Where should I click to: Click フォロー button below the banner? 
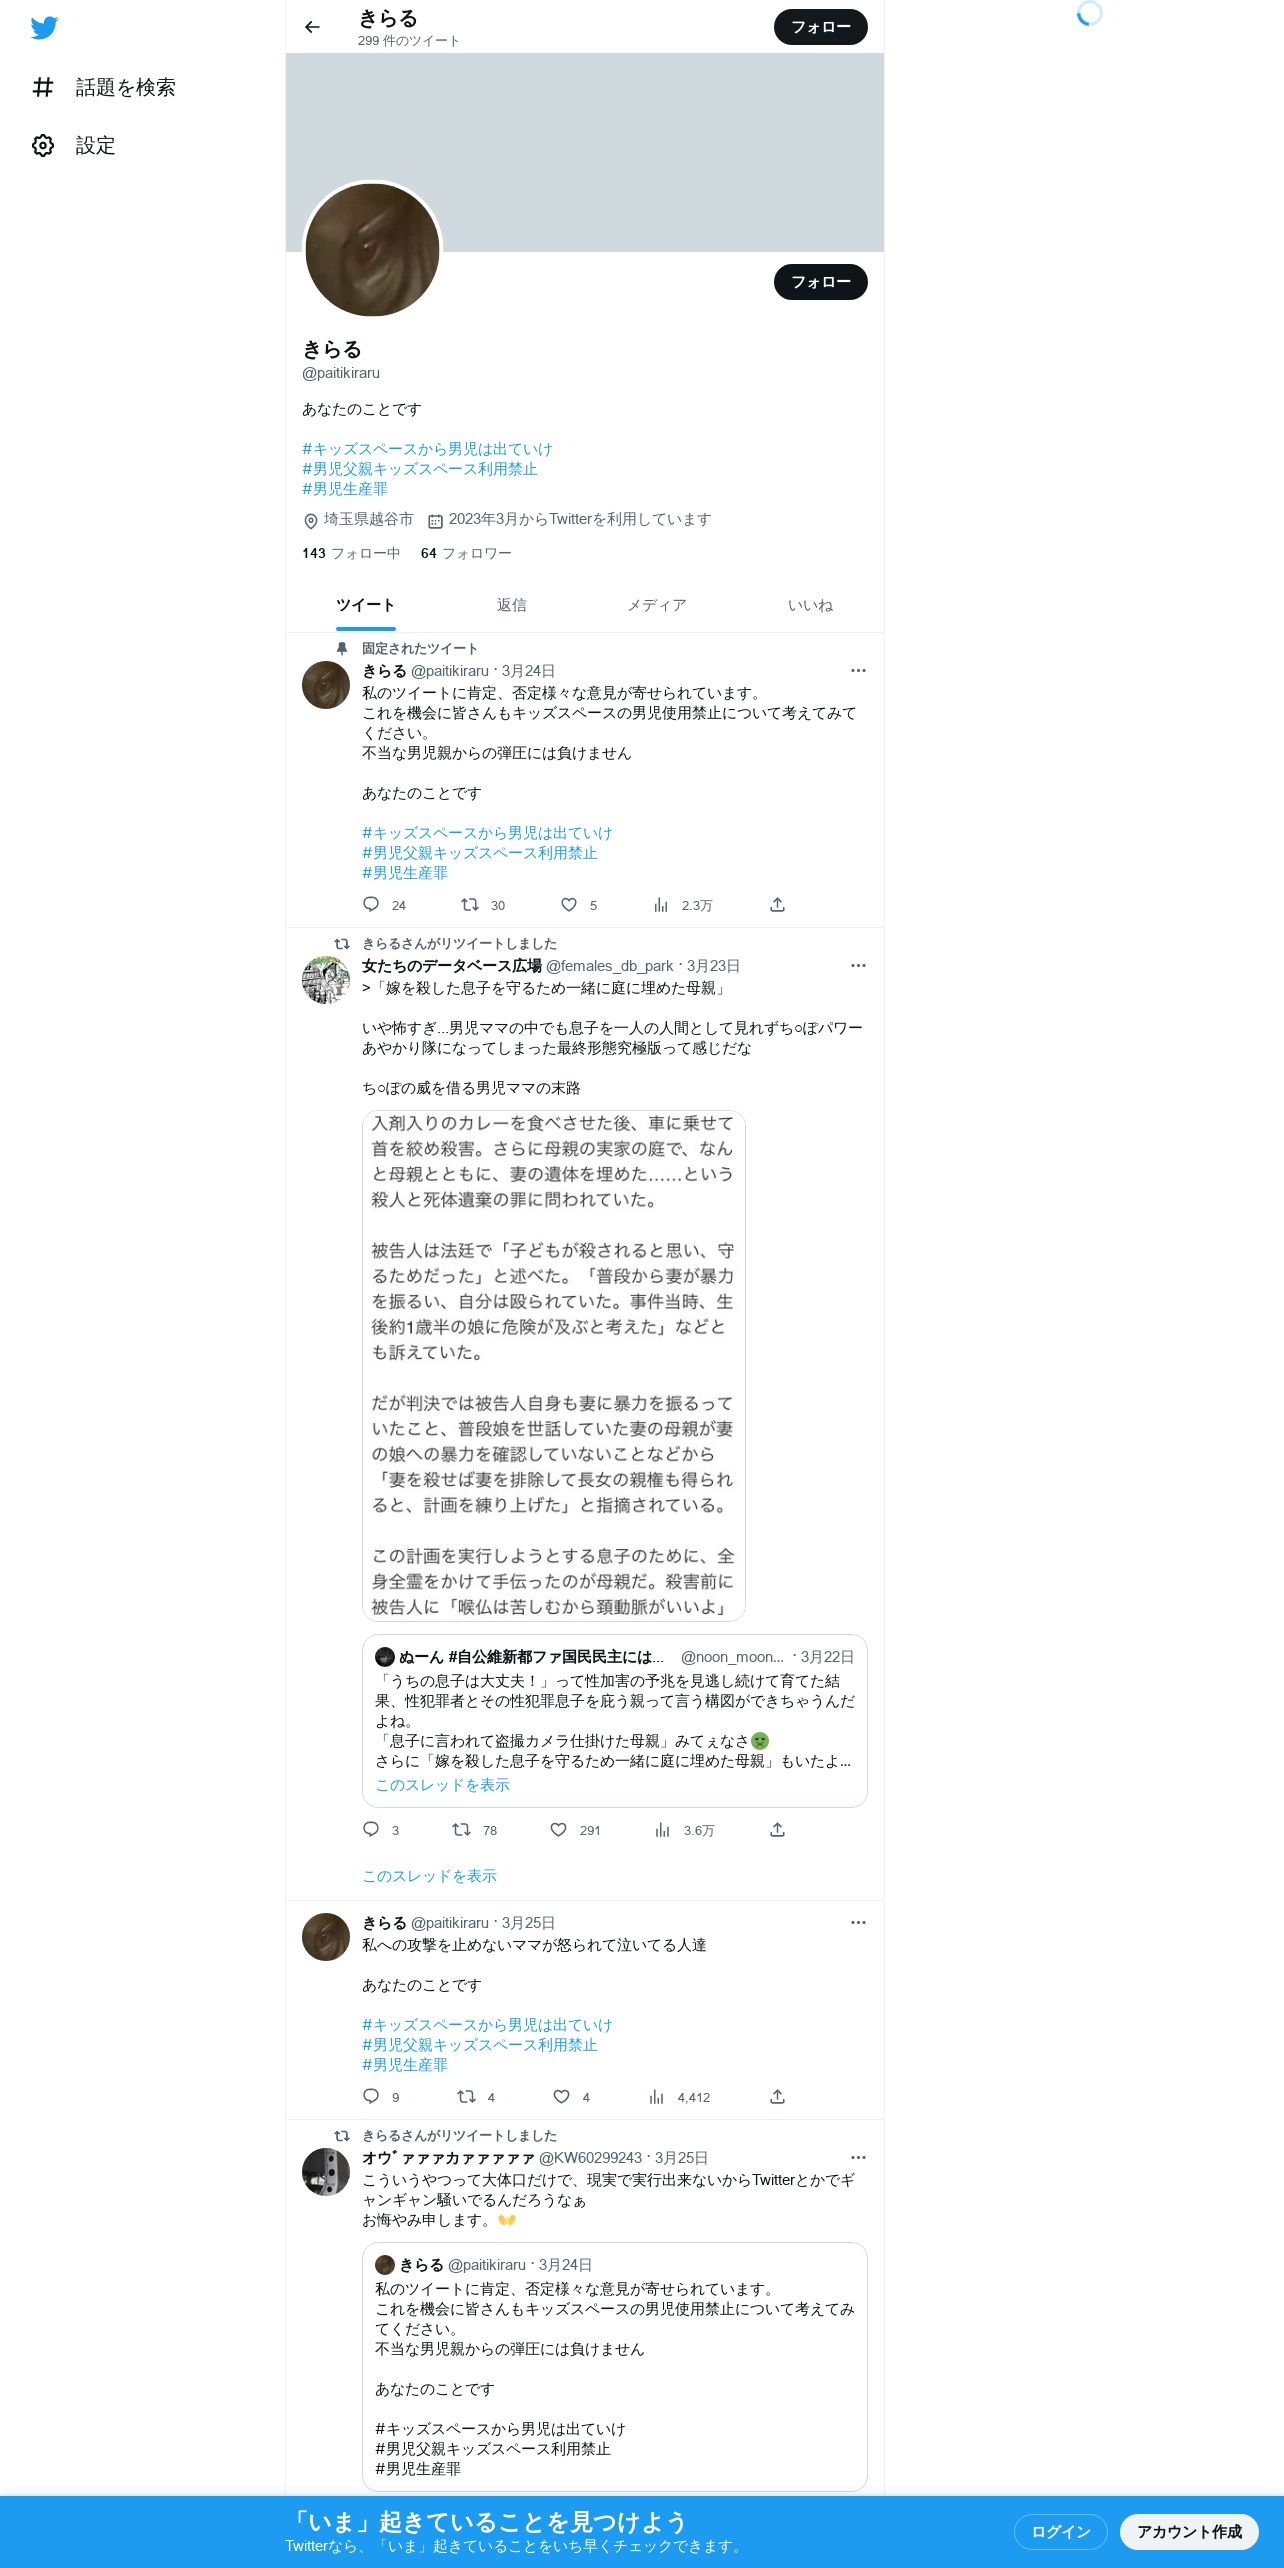tap(821, 282)
